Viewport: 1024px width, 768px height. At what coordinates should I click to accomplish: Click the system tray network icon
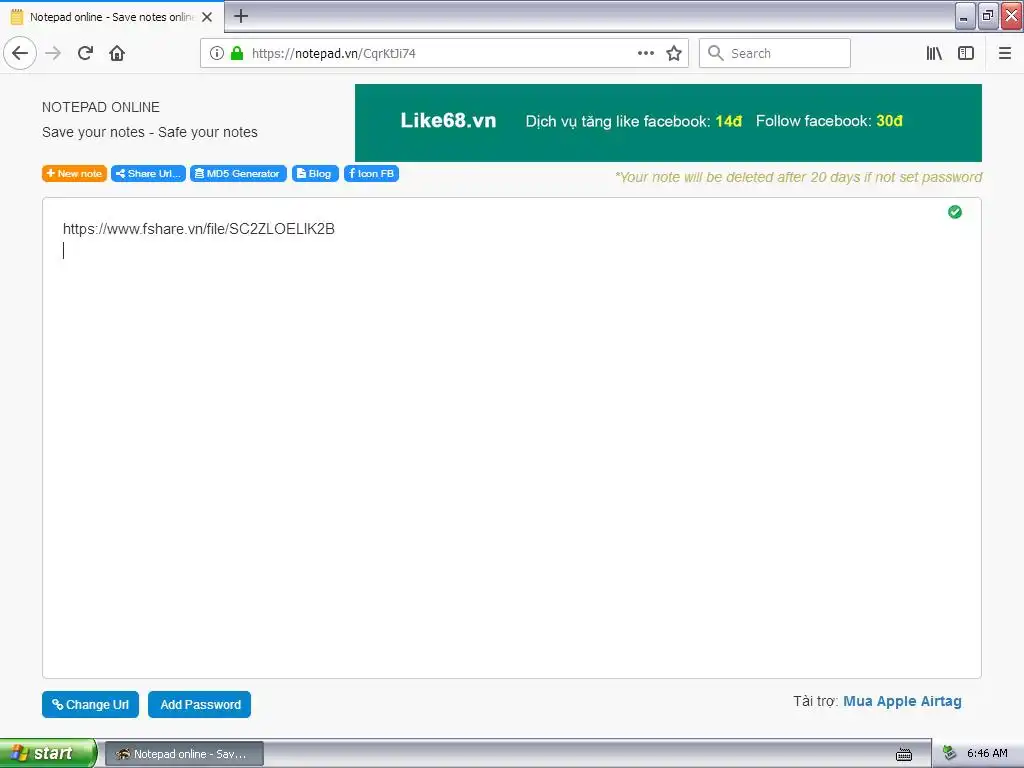(950, 754)
